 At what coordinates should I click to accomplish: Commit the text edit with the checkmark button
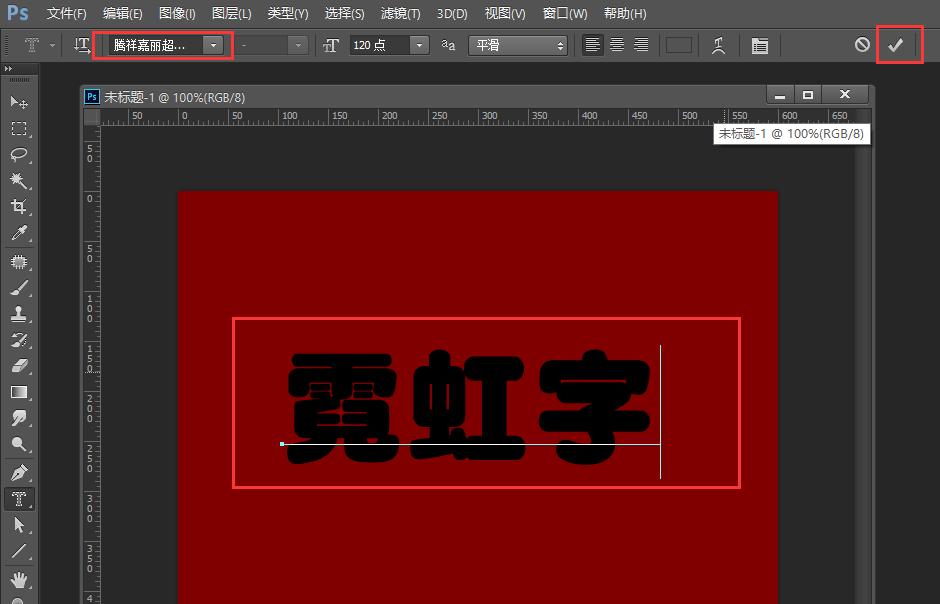[x=898, y=45]
